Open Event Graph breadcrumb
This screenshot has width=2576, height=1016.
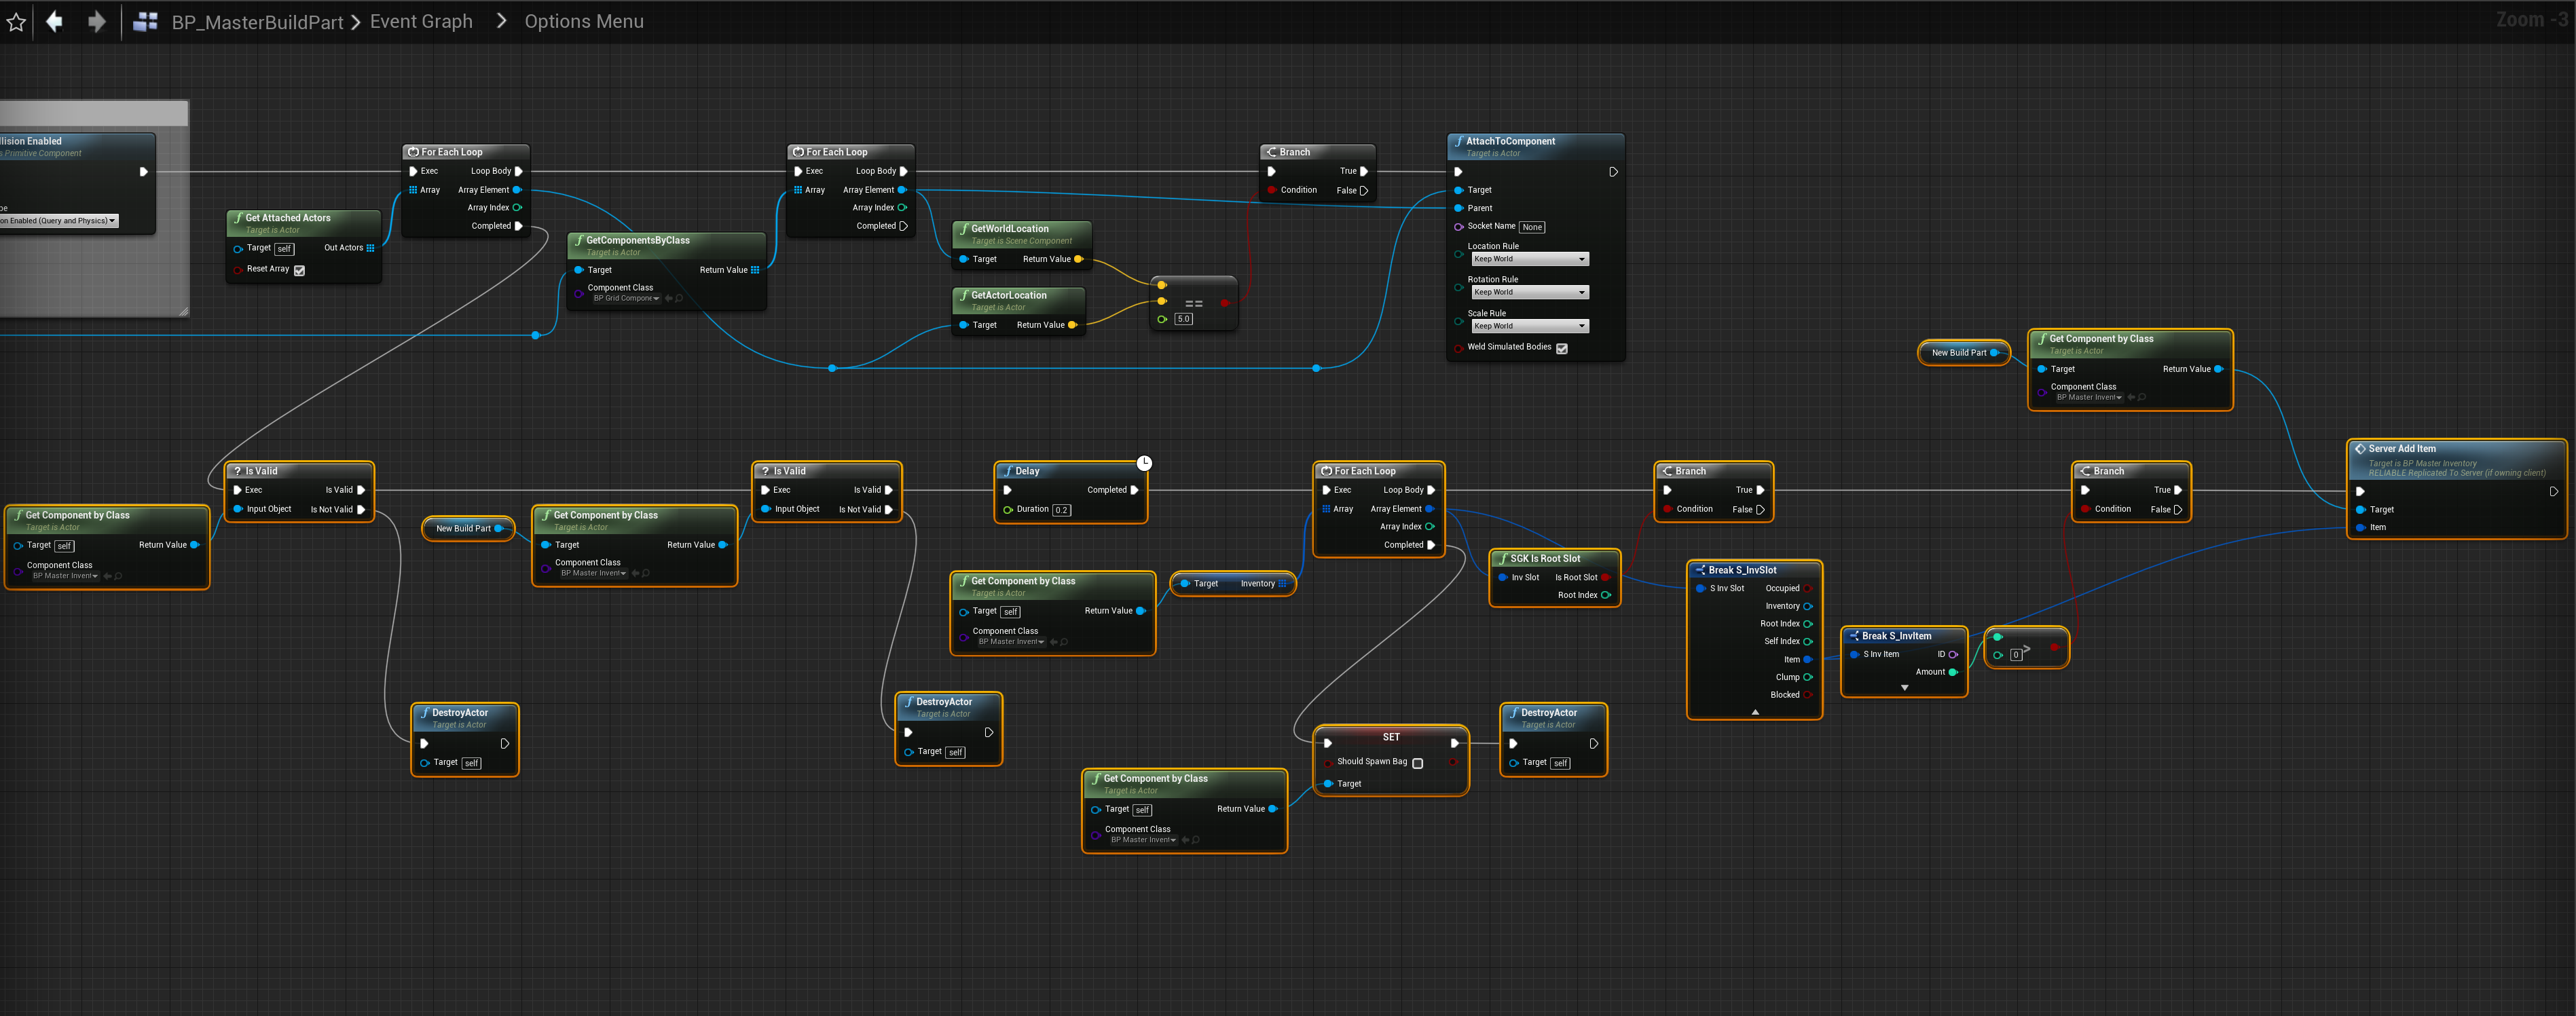[x=421, y=22]
